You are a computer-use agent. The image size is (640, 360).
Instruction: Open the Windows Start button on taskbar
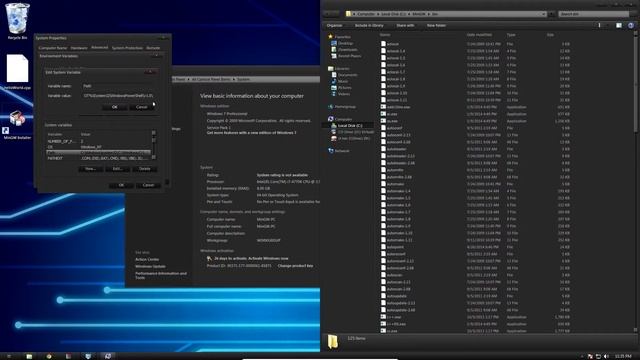[9, 356]
